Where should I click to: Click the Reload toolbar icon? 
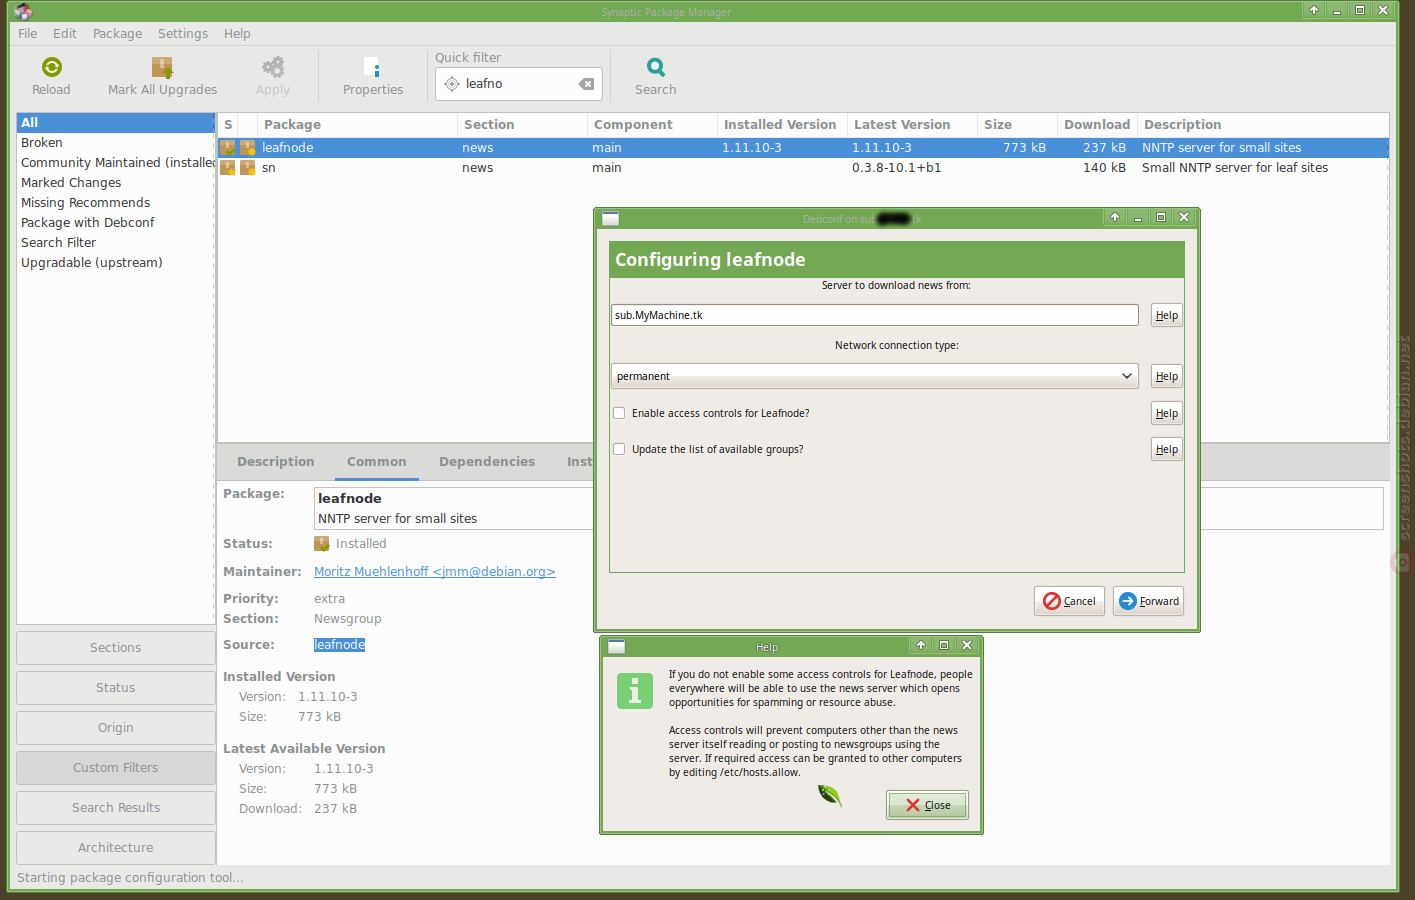pyautogui.click(x=52, y=67)
